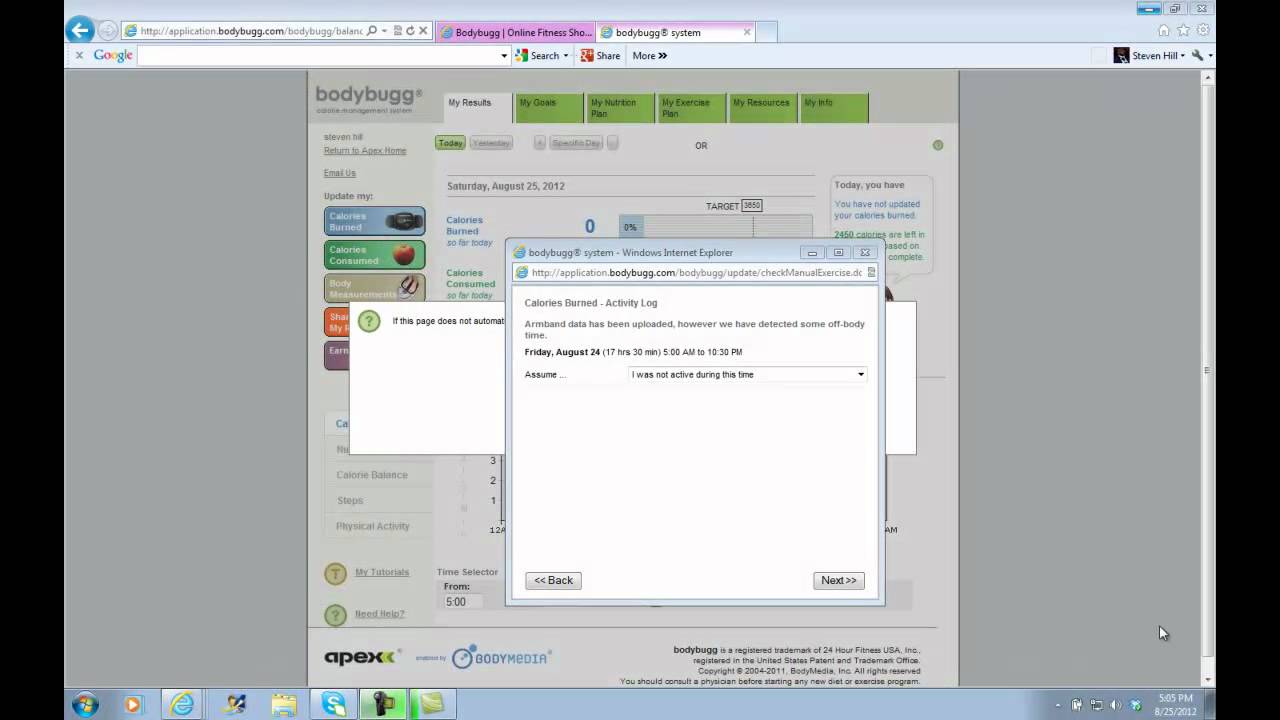
Task: Click the Next >> button
Action: coord(839,580)
